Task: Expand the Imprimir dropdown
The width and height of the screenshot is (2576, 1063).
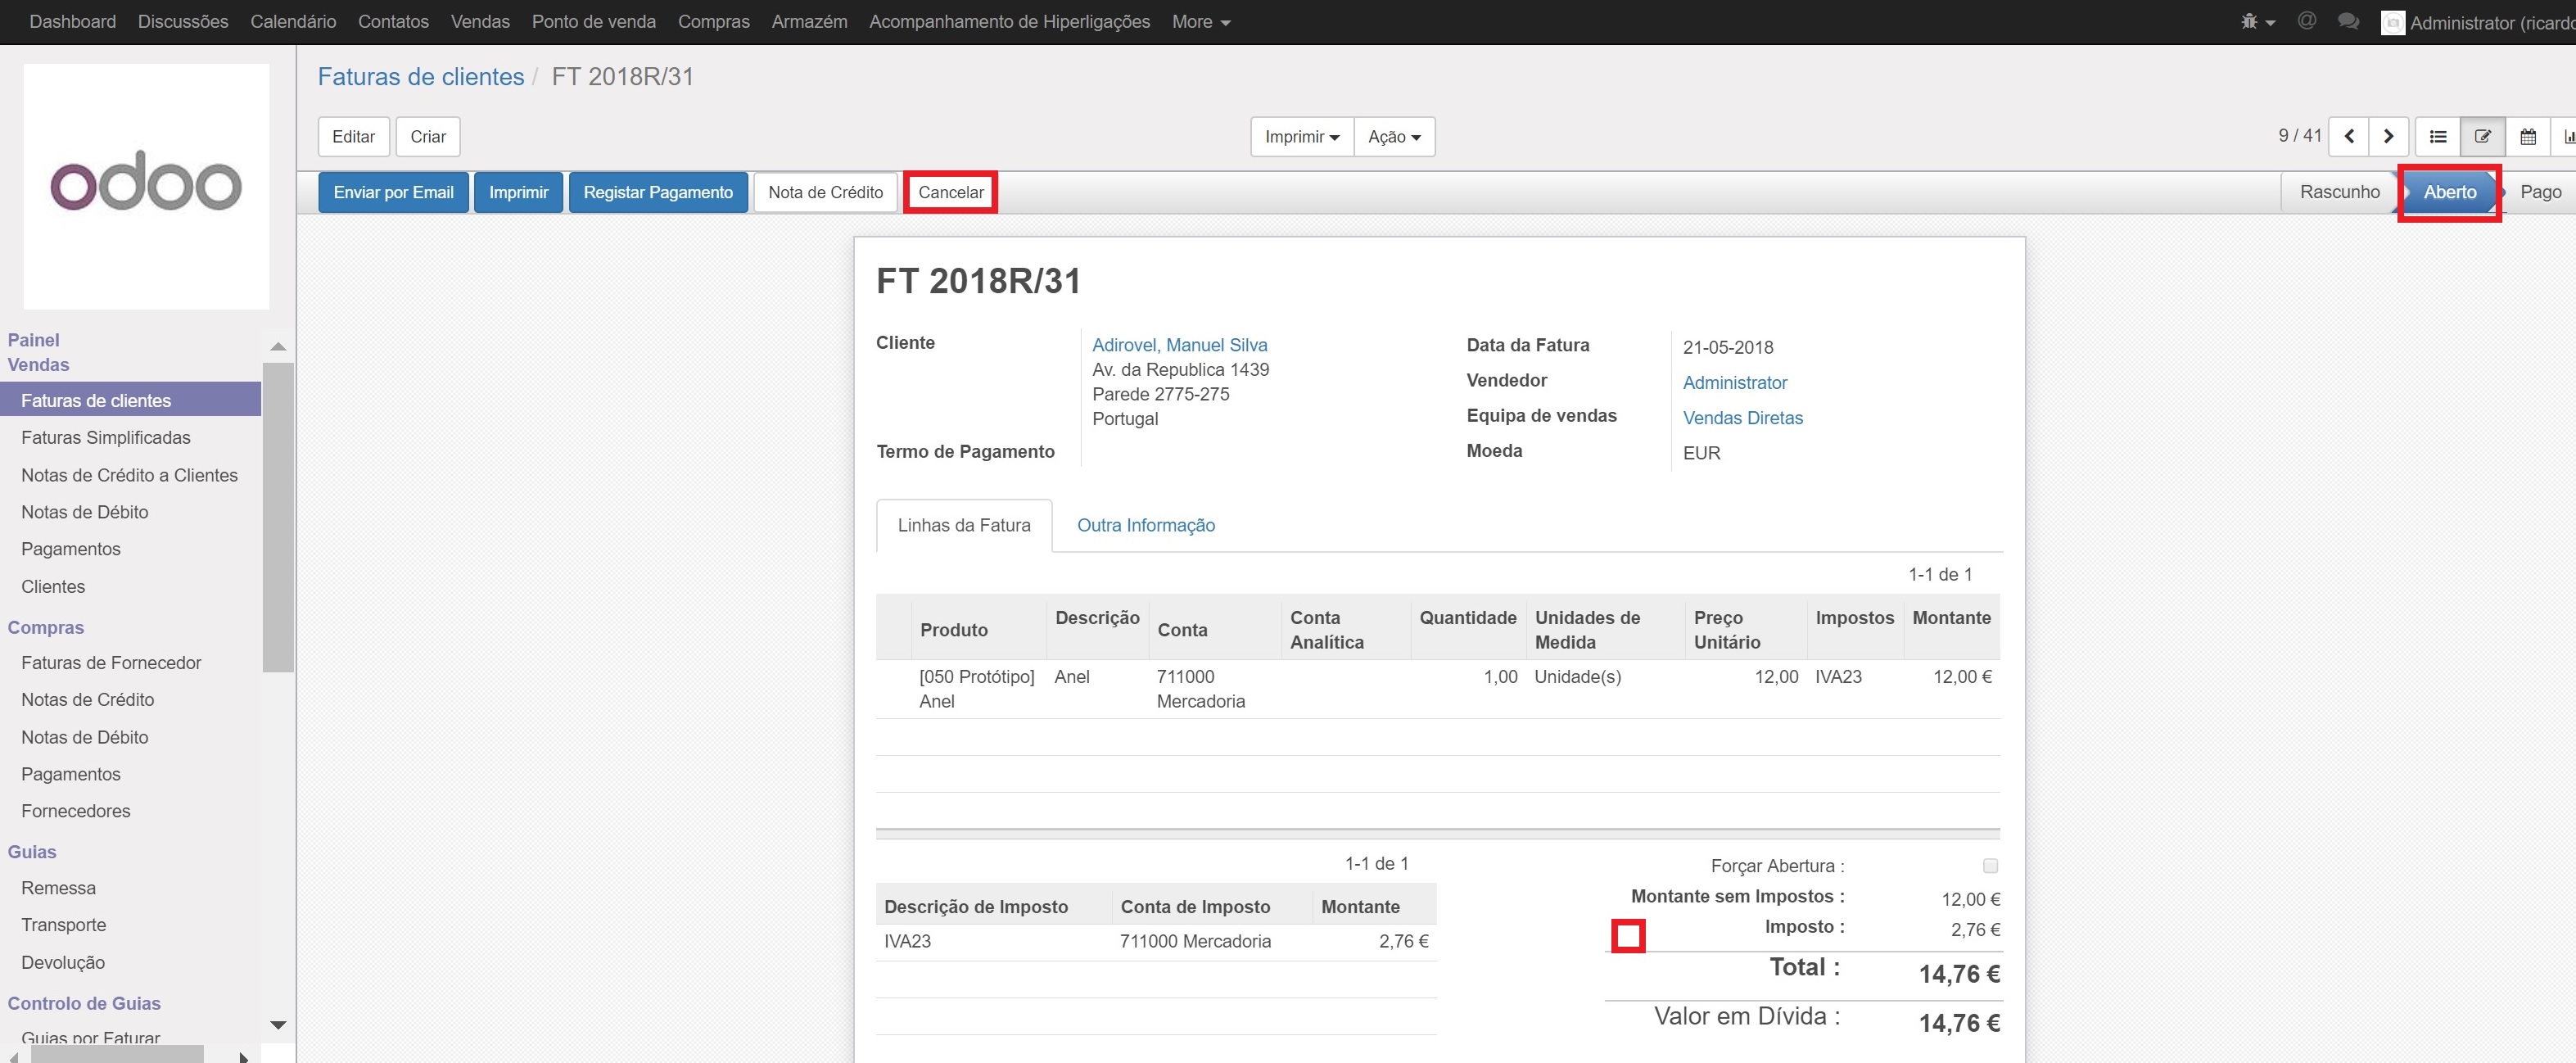Action: (1301, 137)
